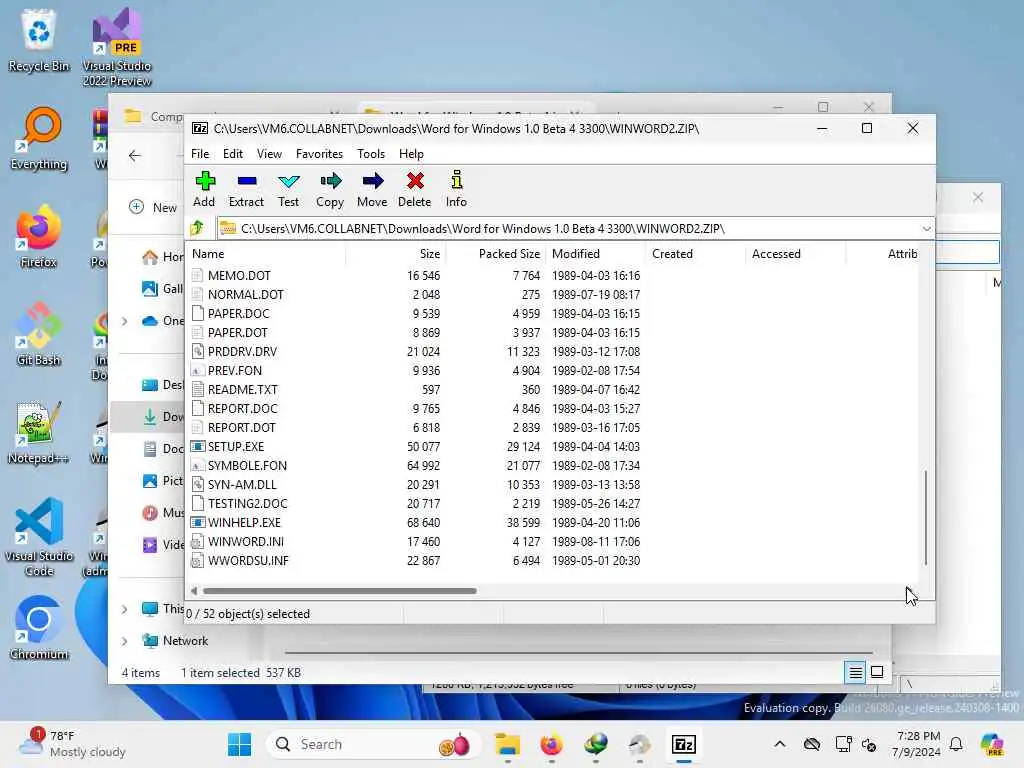Sort by Modified column header
The width and height of the screenshot is (1024, 768).
click(x=595, y=254)
